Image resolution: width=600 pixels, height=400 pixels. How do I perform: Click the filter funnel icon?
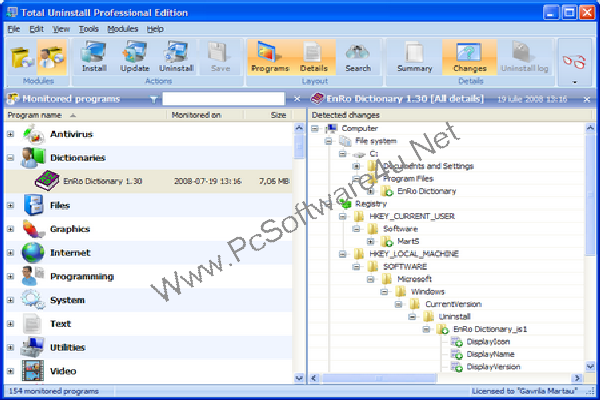pyautogui.click(x=153, y=100)
